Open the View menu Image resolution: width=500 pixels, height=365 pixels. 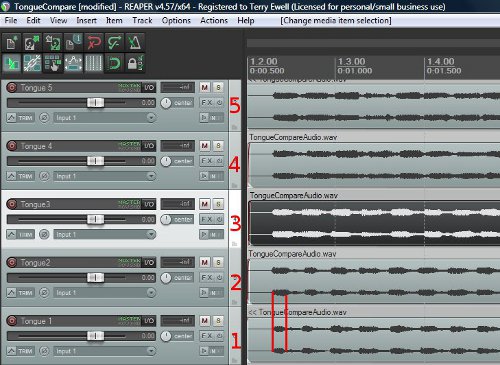[58, 21]
